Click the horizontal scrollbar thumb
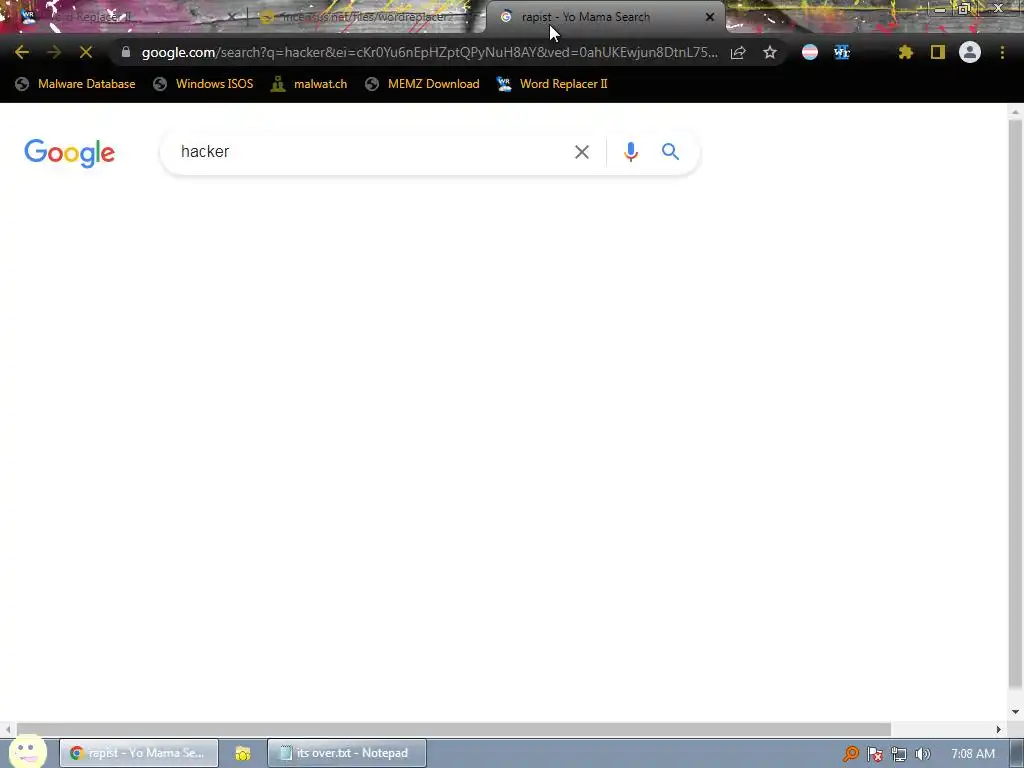The image size is (1024, 768). pos(454,729)
